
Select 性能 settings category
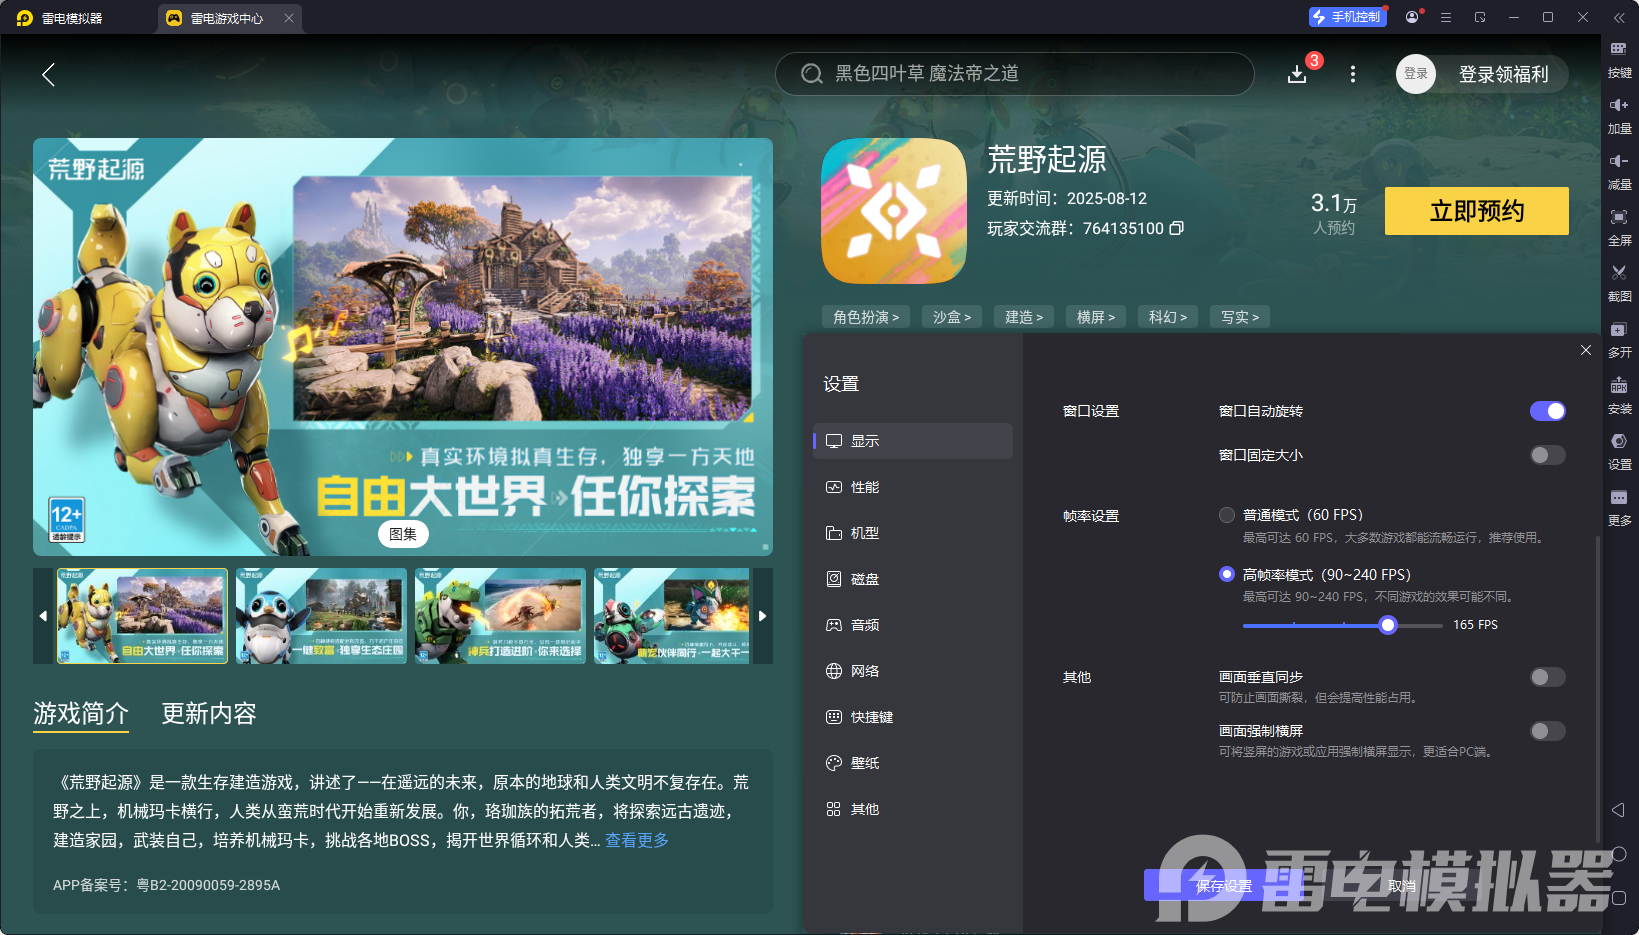(x=866, y=487)
